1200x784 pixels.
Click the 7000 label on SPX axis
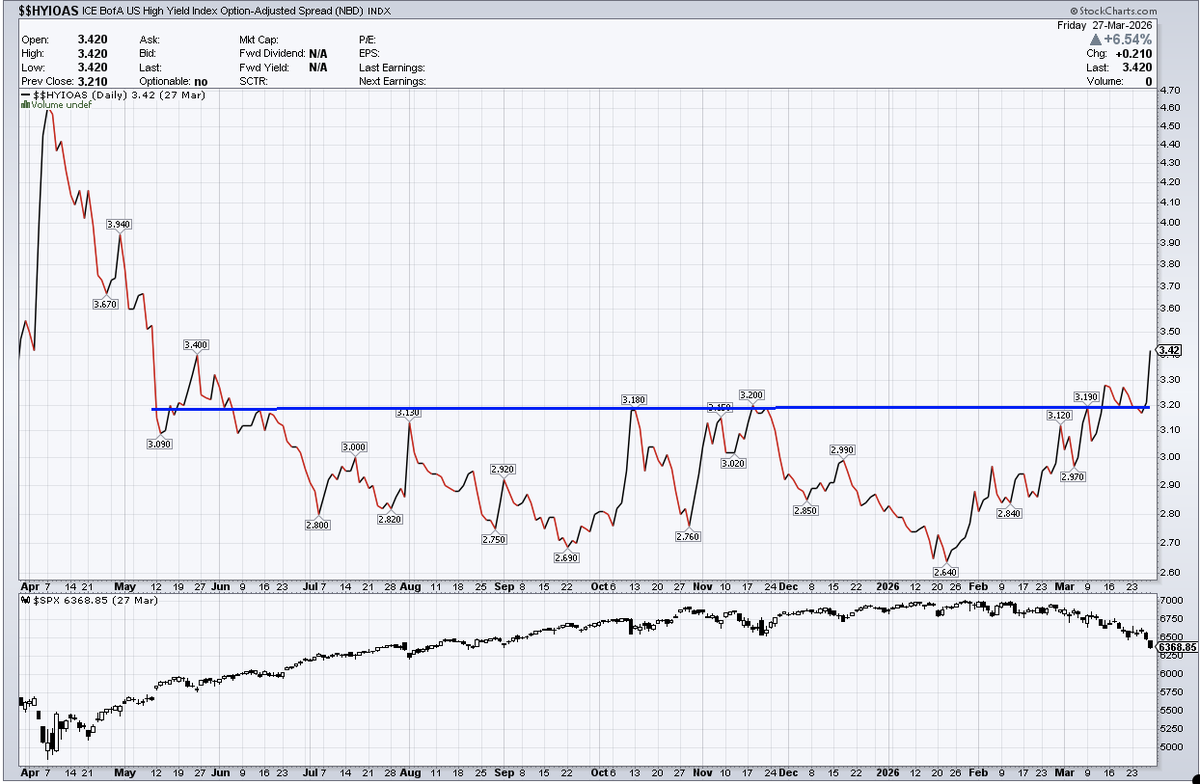(1170, 599)
